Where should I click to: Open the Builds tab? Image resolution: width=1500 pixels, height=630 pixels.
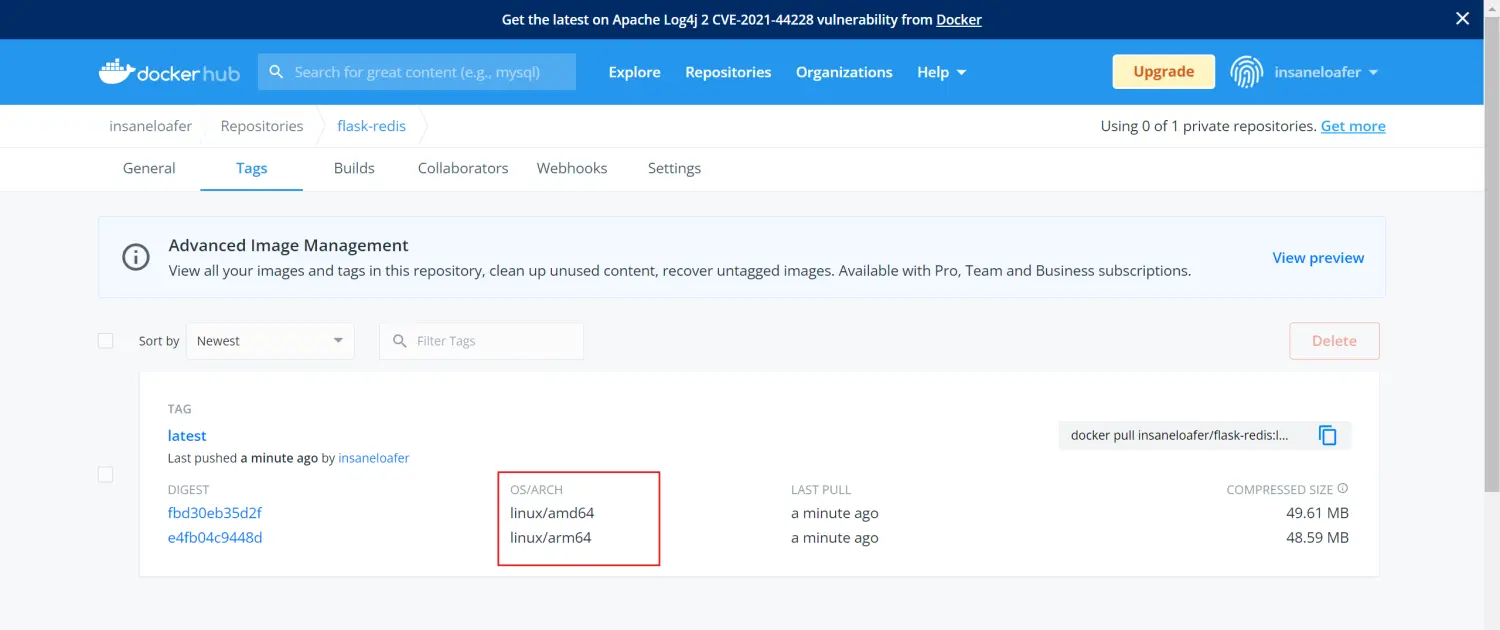click(x=354, y=168)
